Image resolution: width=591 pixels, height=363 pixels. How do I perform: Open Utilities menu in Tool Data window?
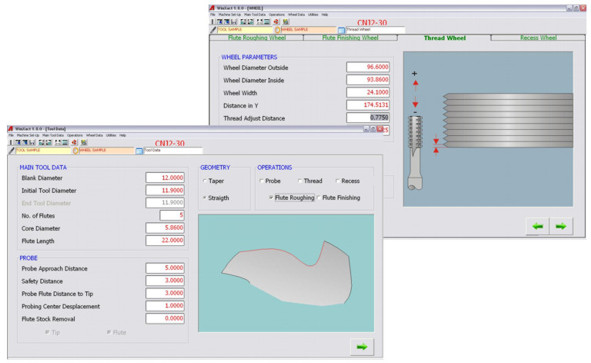click(x=111, y=135)
